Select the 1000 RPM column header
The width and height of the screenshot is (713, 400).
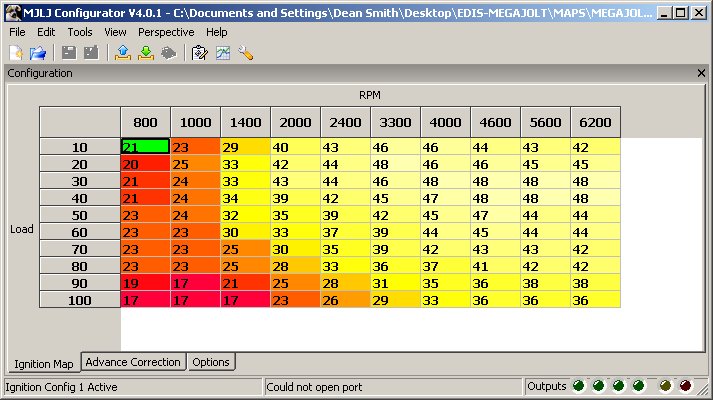tap(196, 122)
